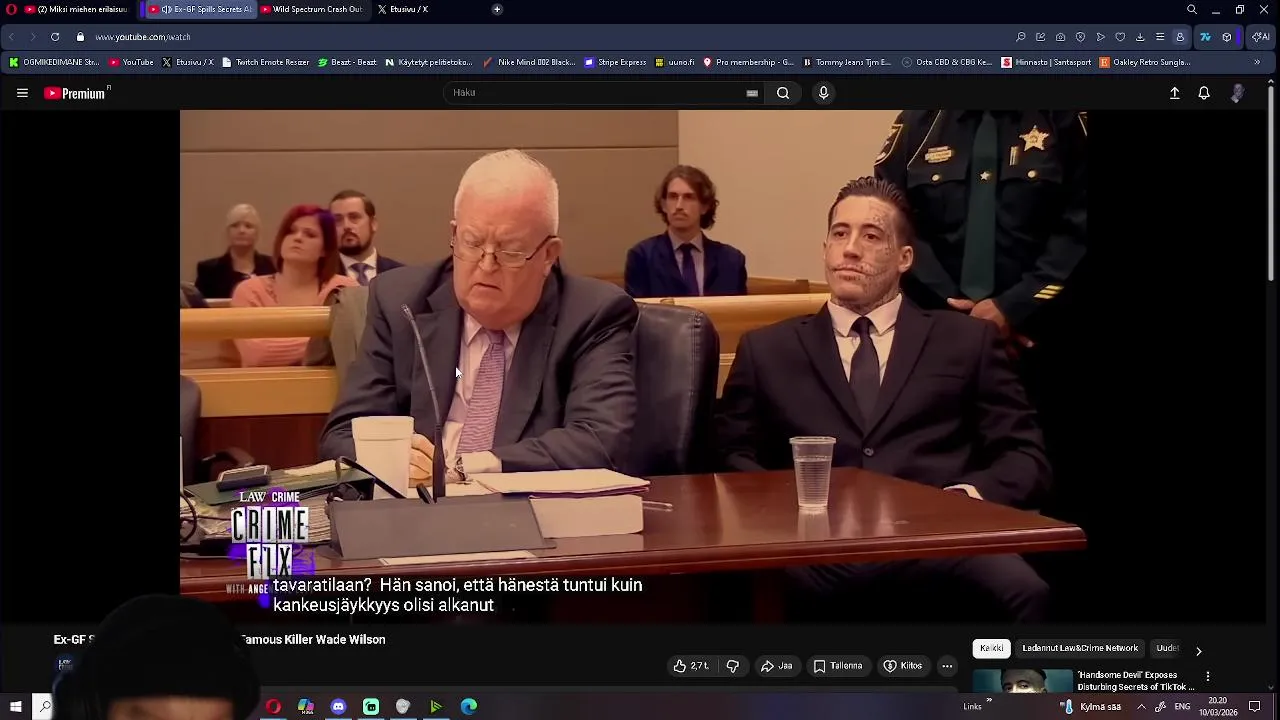Open YouTube notifications bell
Viewport: 1280px width, 720px height.
(x=1204, y=93)
